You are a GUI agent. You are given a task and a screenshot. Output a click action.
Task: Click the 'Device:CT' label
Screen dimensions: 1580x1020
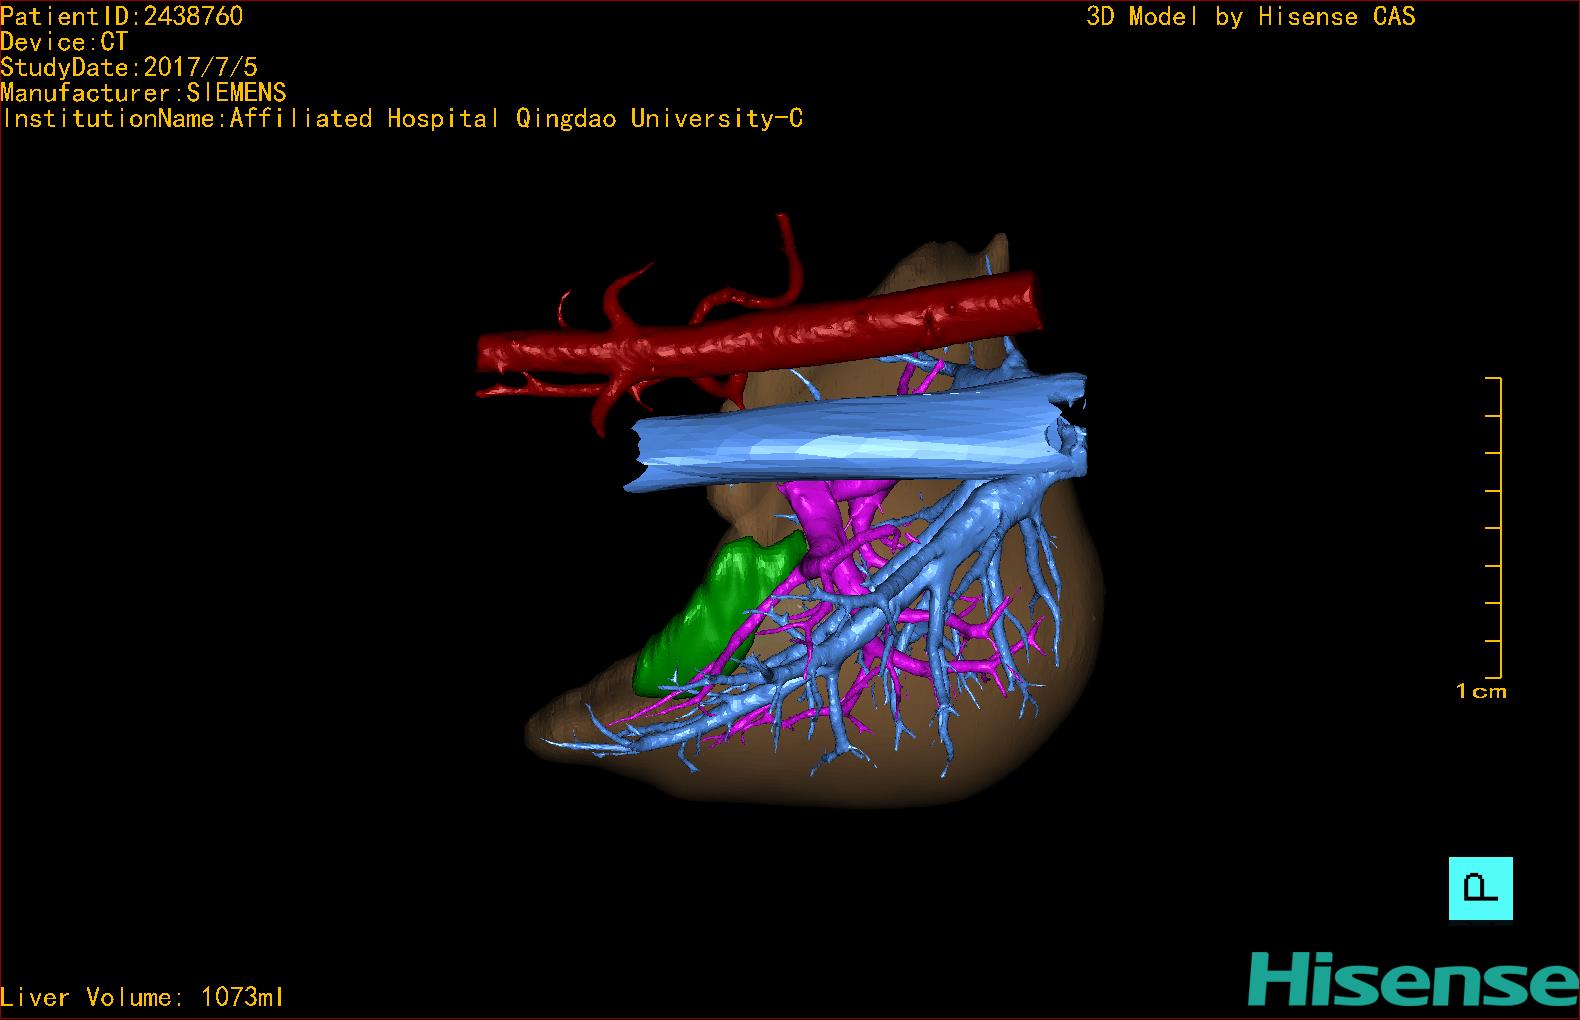pos(64,42)
